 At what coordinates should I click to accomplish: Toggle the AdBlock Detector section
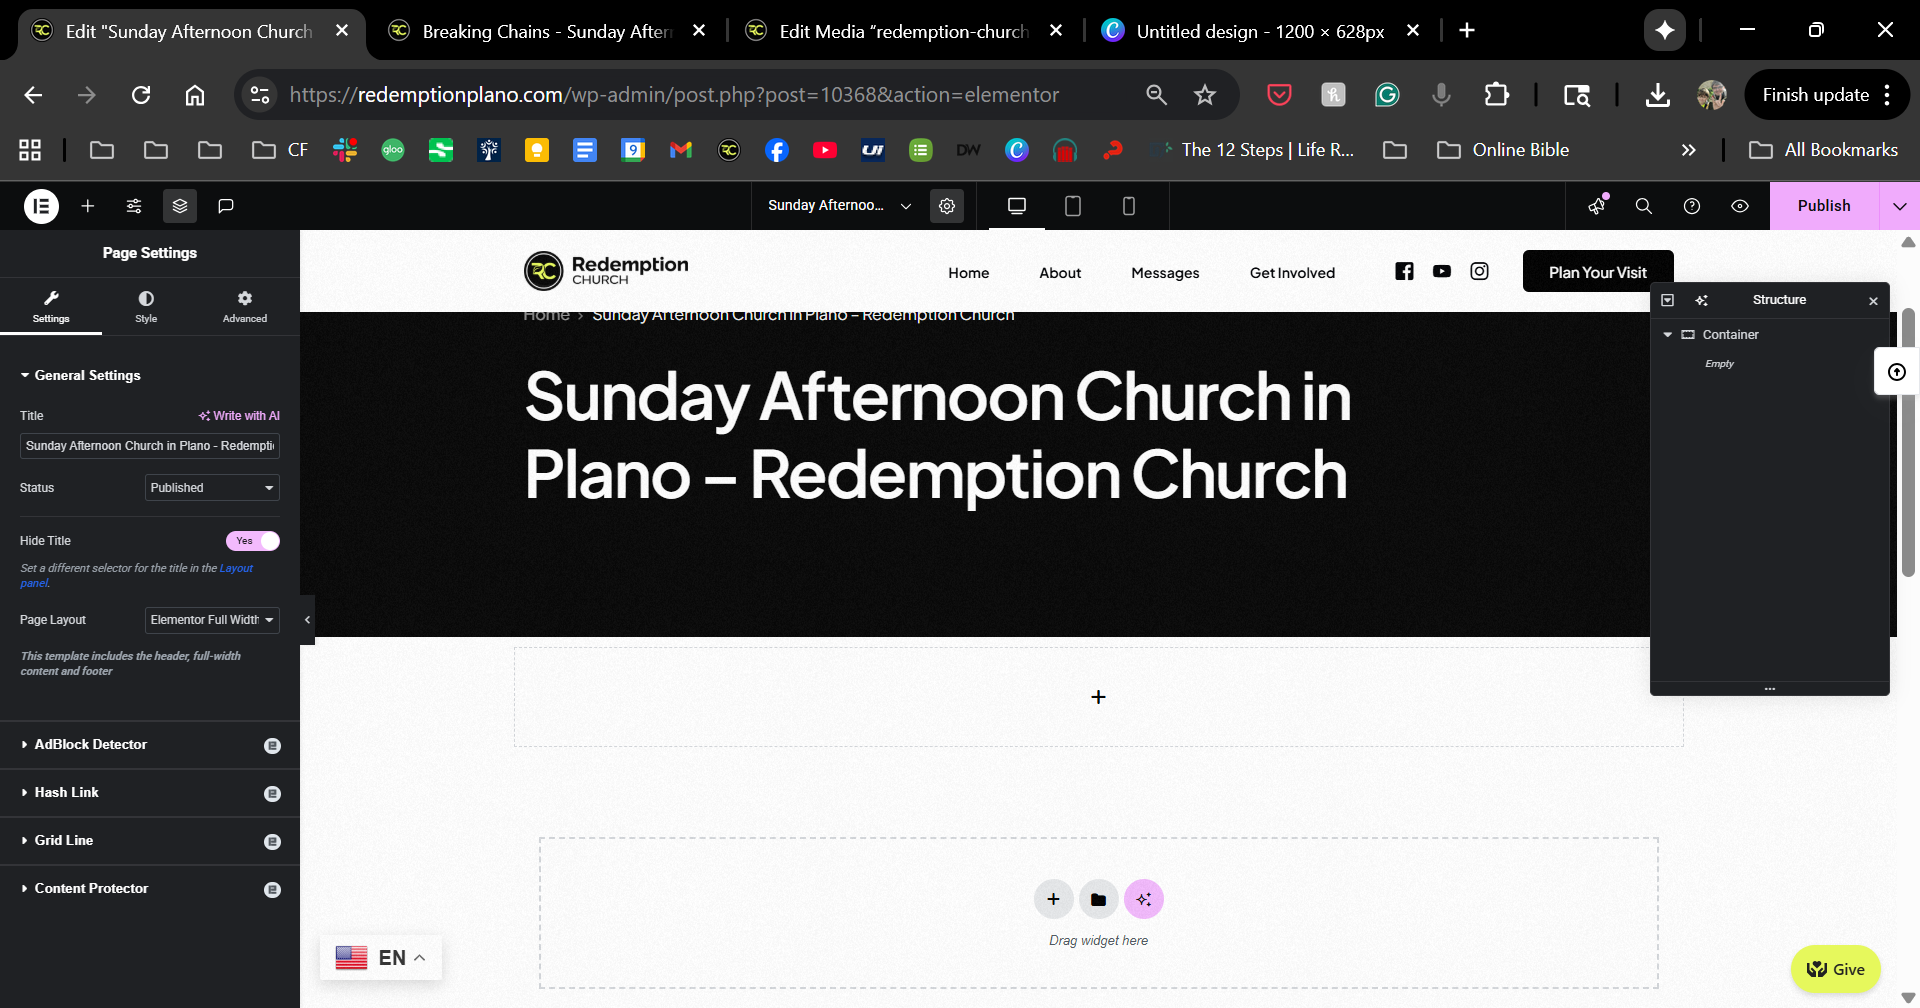pyautogui.click(x=90, y=745)
